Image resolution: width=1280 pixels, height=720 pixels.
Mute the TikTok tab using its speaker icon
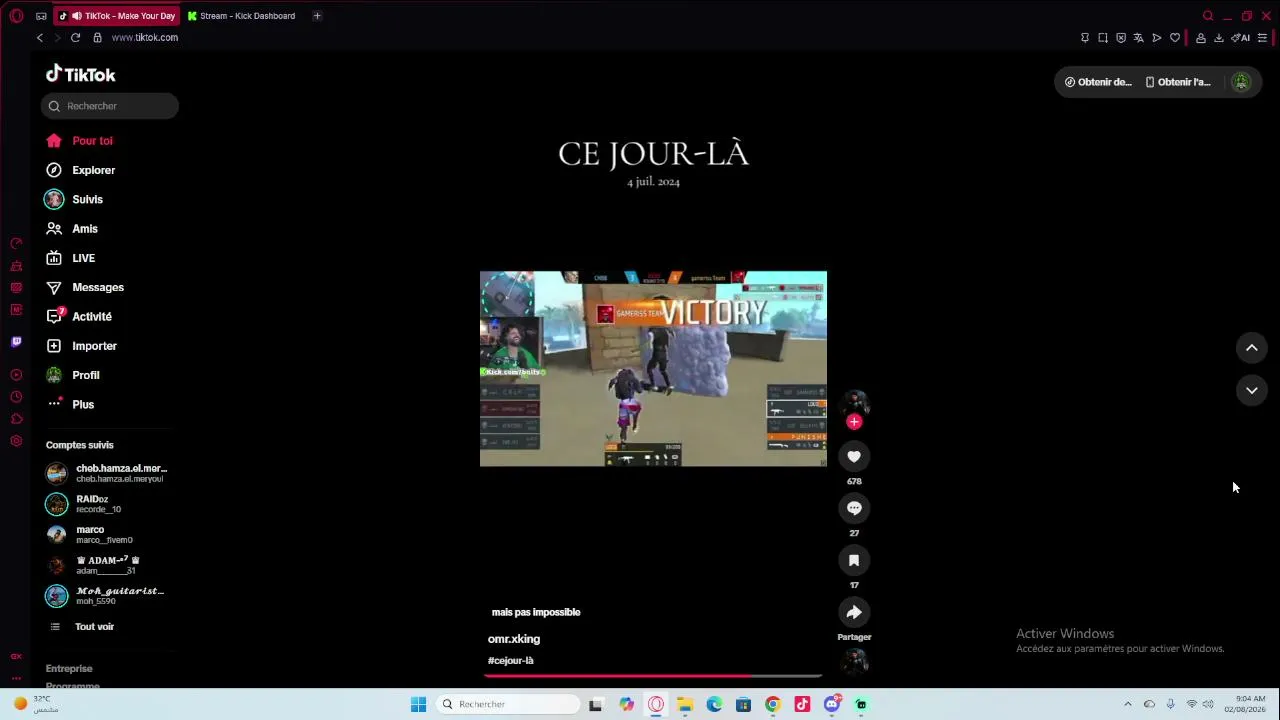[77, 16]
